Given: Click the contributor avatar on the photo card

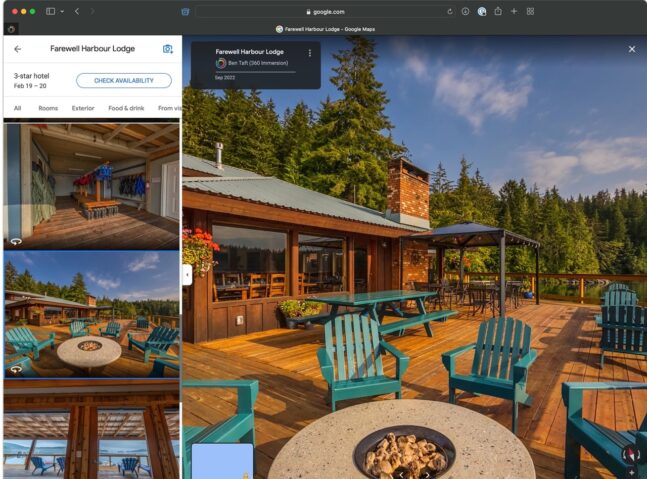Looking at the screenshot, I should [221, 63].
